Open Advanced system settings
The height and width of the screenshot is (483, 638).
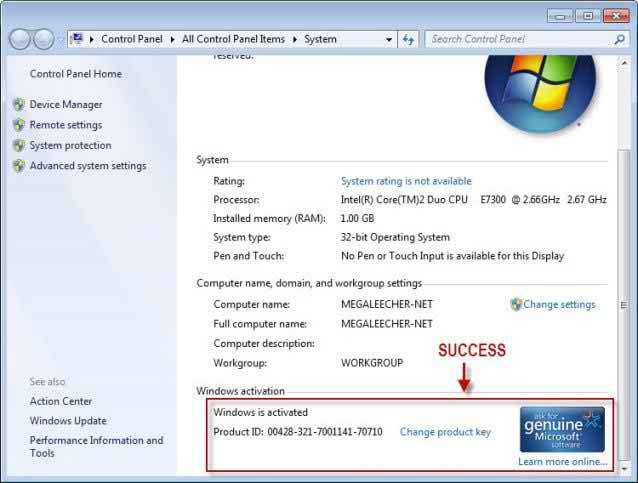[88, 166]
